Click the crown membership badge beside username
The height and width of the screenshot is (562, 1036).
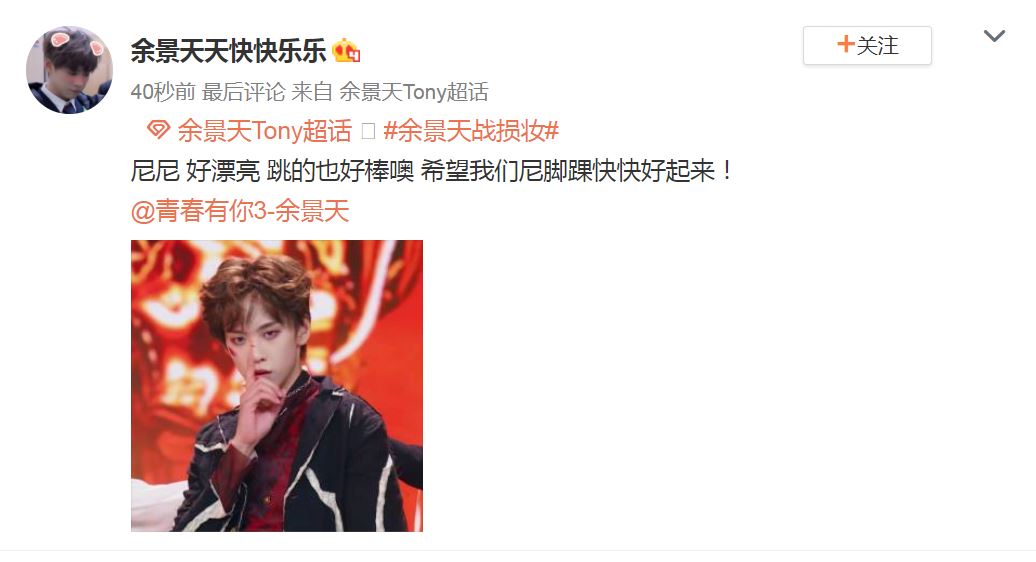346,51
